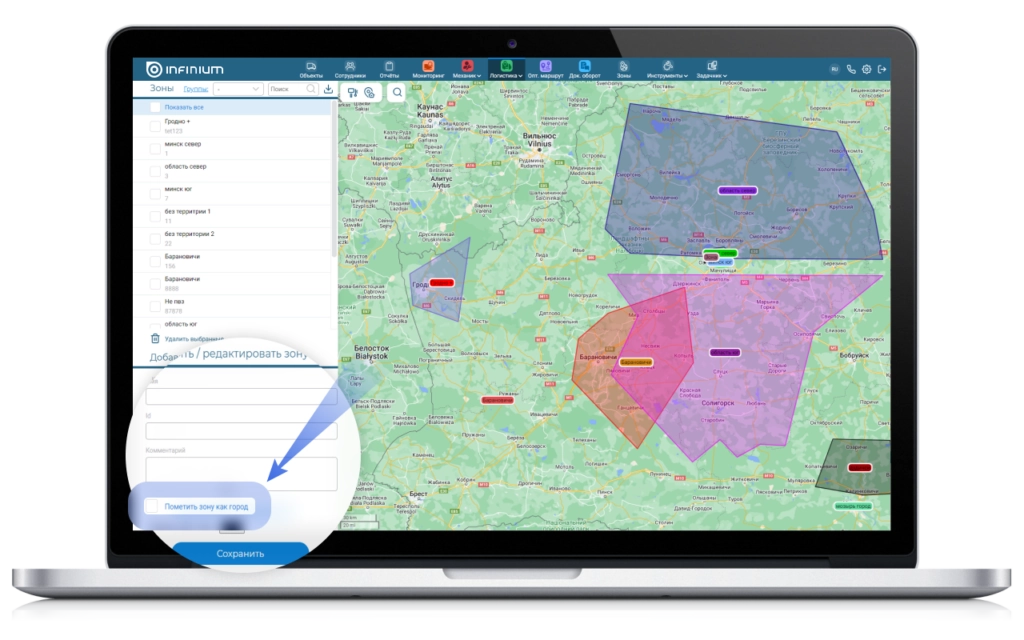The height and width of the screenshot is (640, 1024).
Task: Select the Не пвз row text
Action: point(174,302)
